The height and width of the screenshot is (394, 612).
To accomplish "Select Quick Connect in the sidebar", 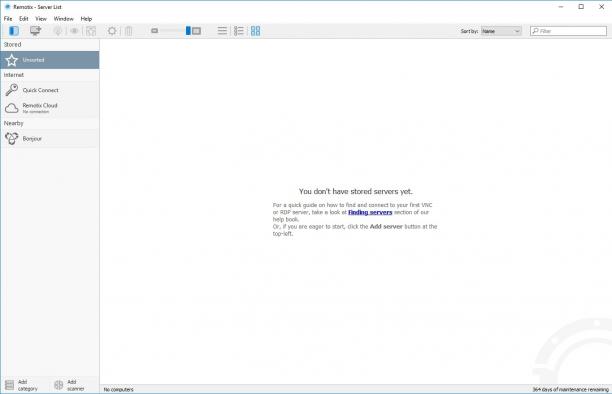I will [50, 90].
